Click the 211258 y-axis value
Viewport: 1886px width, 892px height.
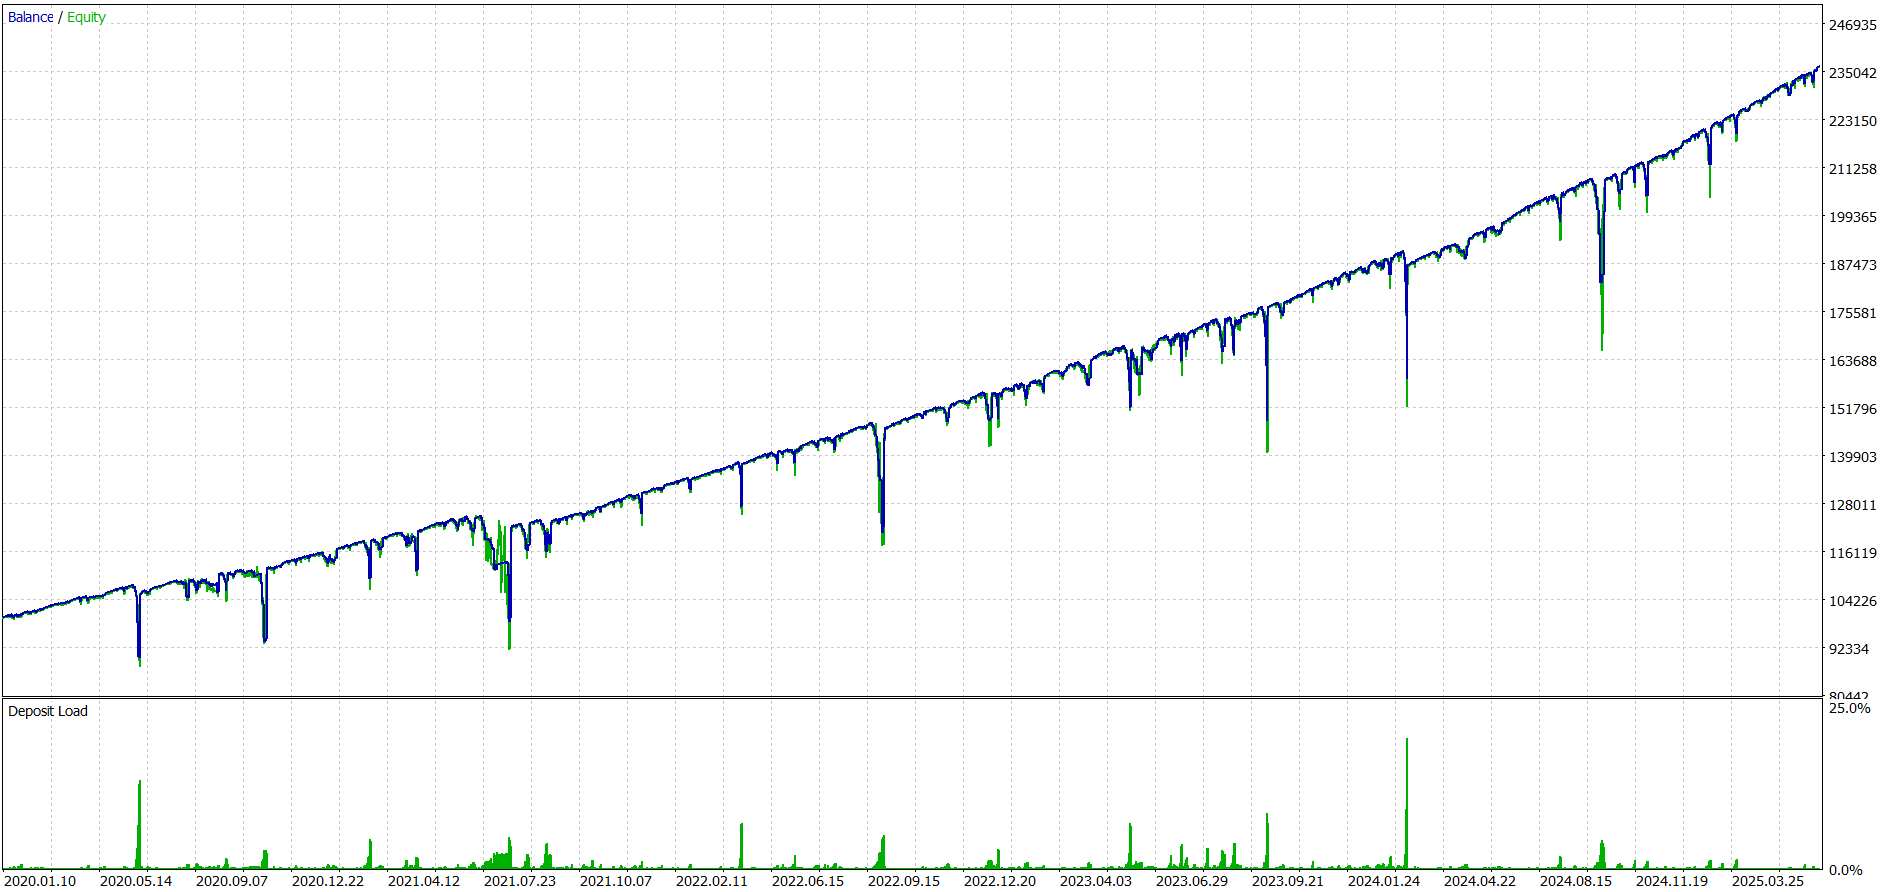click(x=1853, y=169)
